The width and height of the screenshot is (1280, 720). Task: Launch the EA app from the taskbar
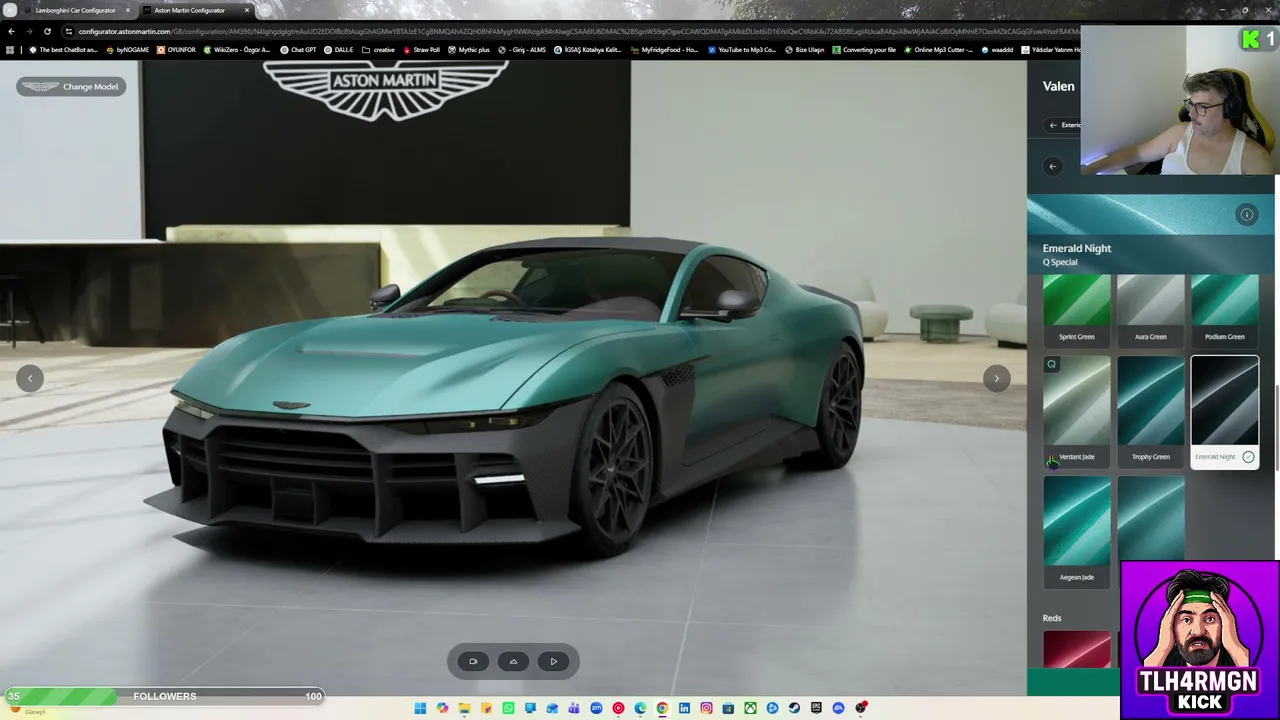838,708
